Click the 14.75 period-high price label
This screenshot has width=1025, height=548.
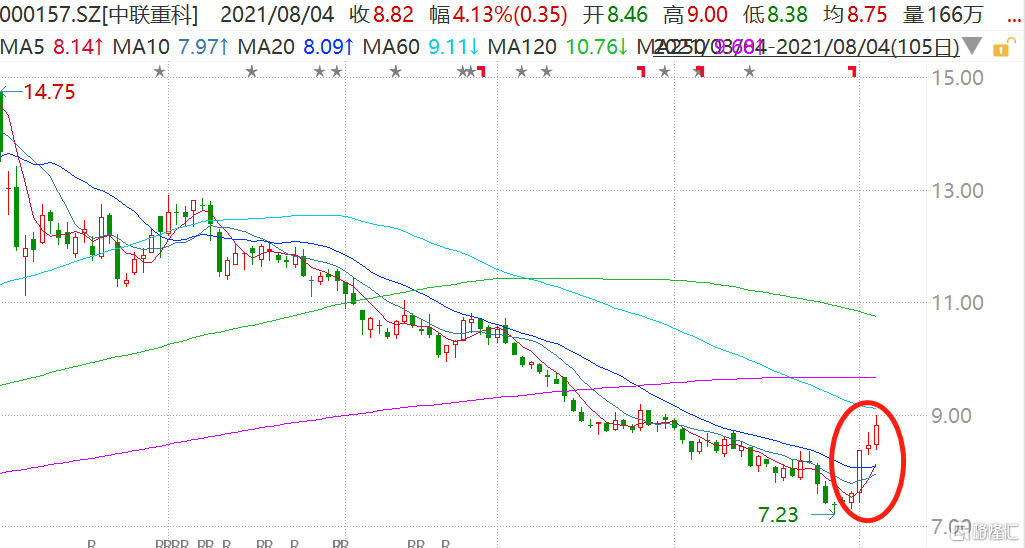(50, 92)
